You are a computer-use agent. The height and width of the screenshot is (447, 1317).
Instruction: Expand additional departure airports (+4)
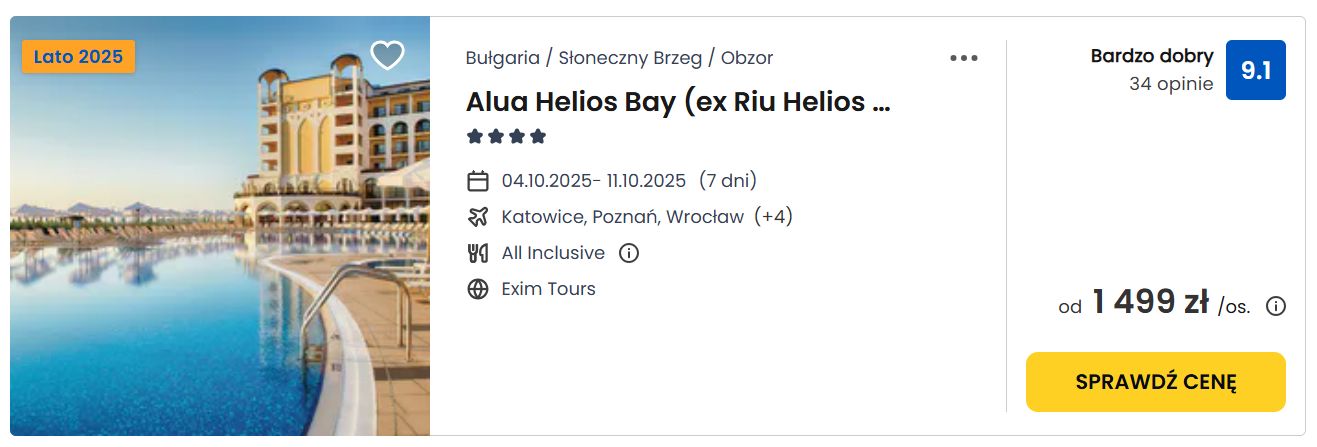pos(773,217)
